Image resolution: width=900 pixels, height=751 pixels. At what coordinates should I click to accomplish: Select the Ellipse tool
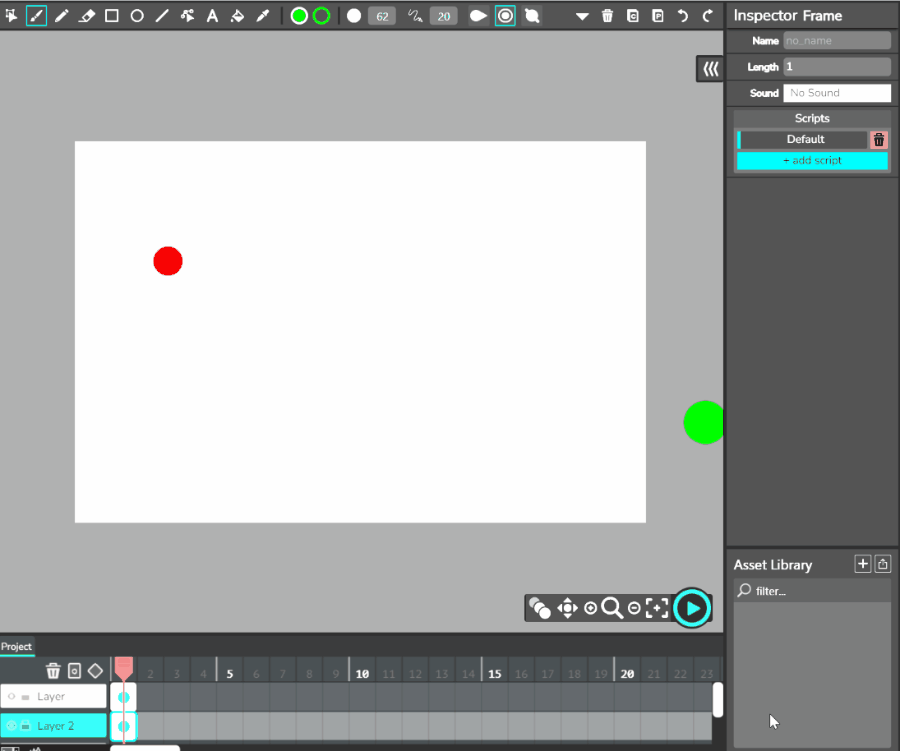click(137, 16)
